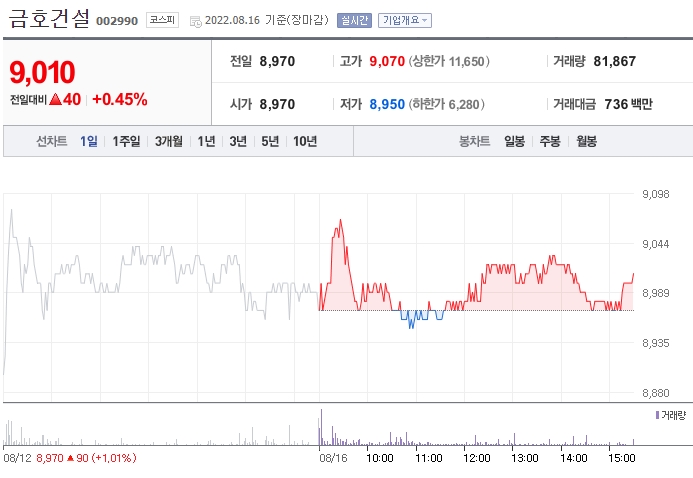This screenshot has width=693, height=478.
Task: Click the 8,989 y-axis label
Action: tap(656, 293)
